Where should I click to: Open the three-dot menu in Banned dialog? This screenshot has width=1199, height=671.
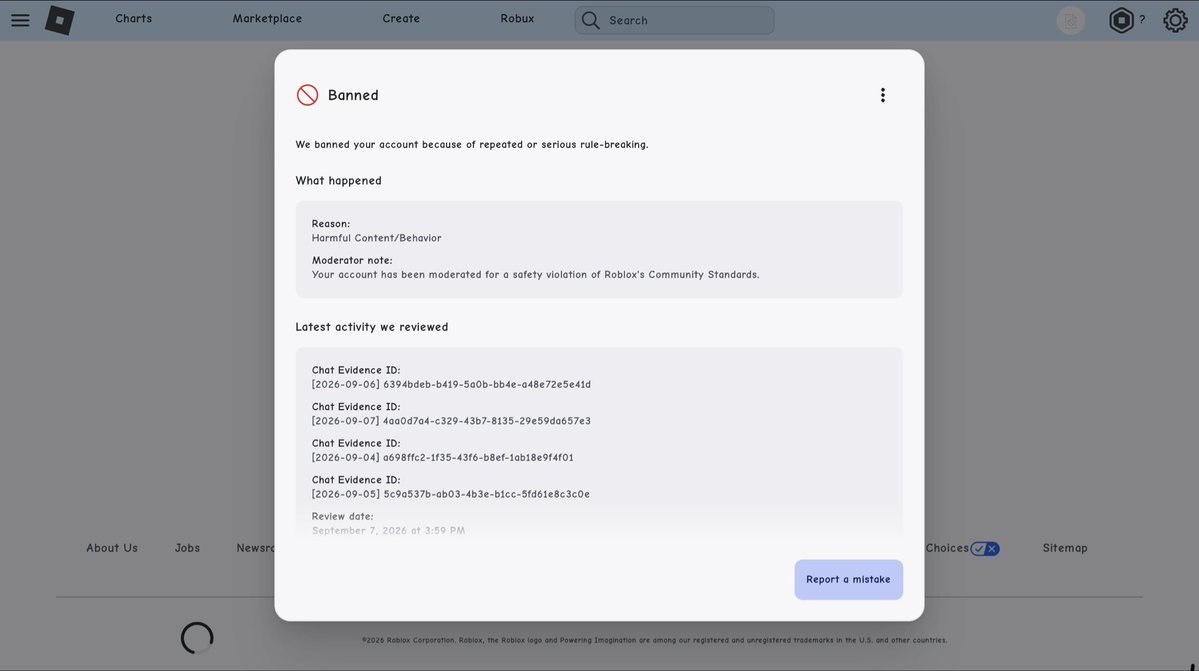[x=882, y=95]
